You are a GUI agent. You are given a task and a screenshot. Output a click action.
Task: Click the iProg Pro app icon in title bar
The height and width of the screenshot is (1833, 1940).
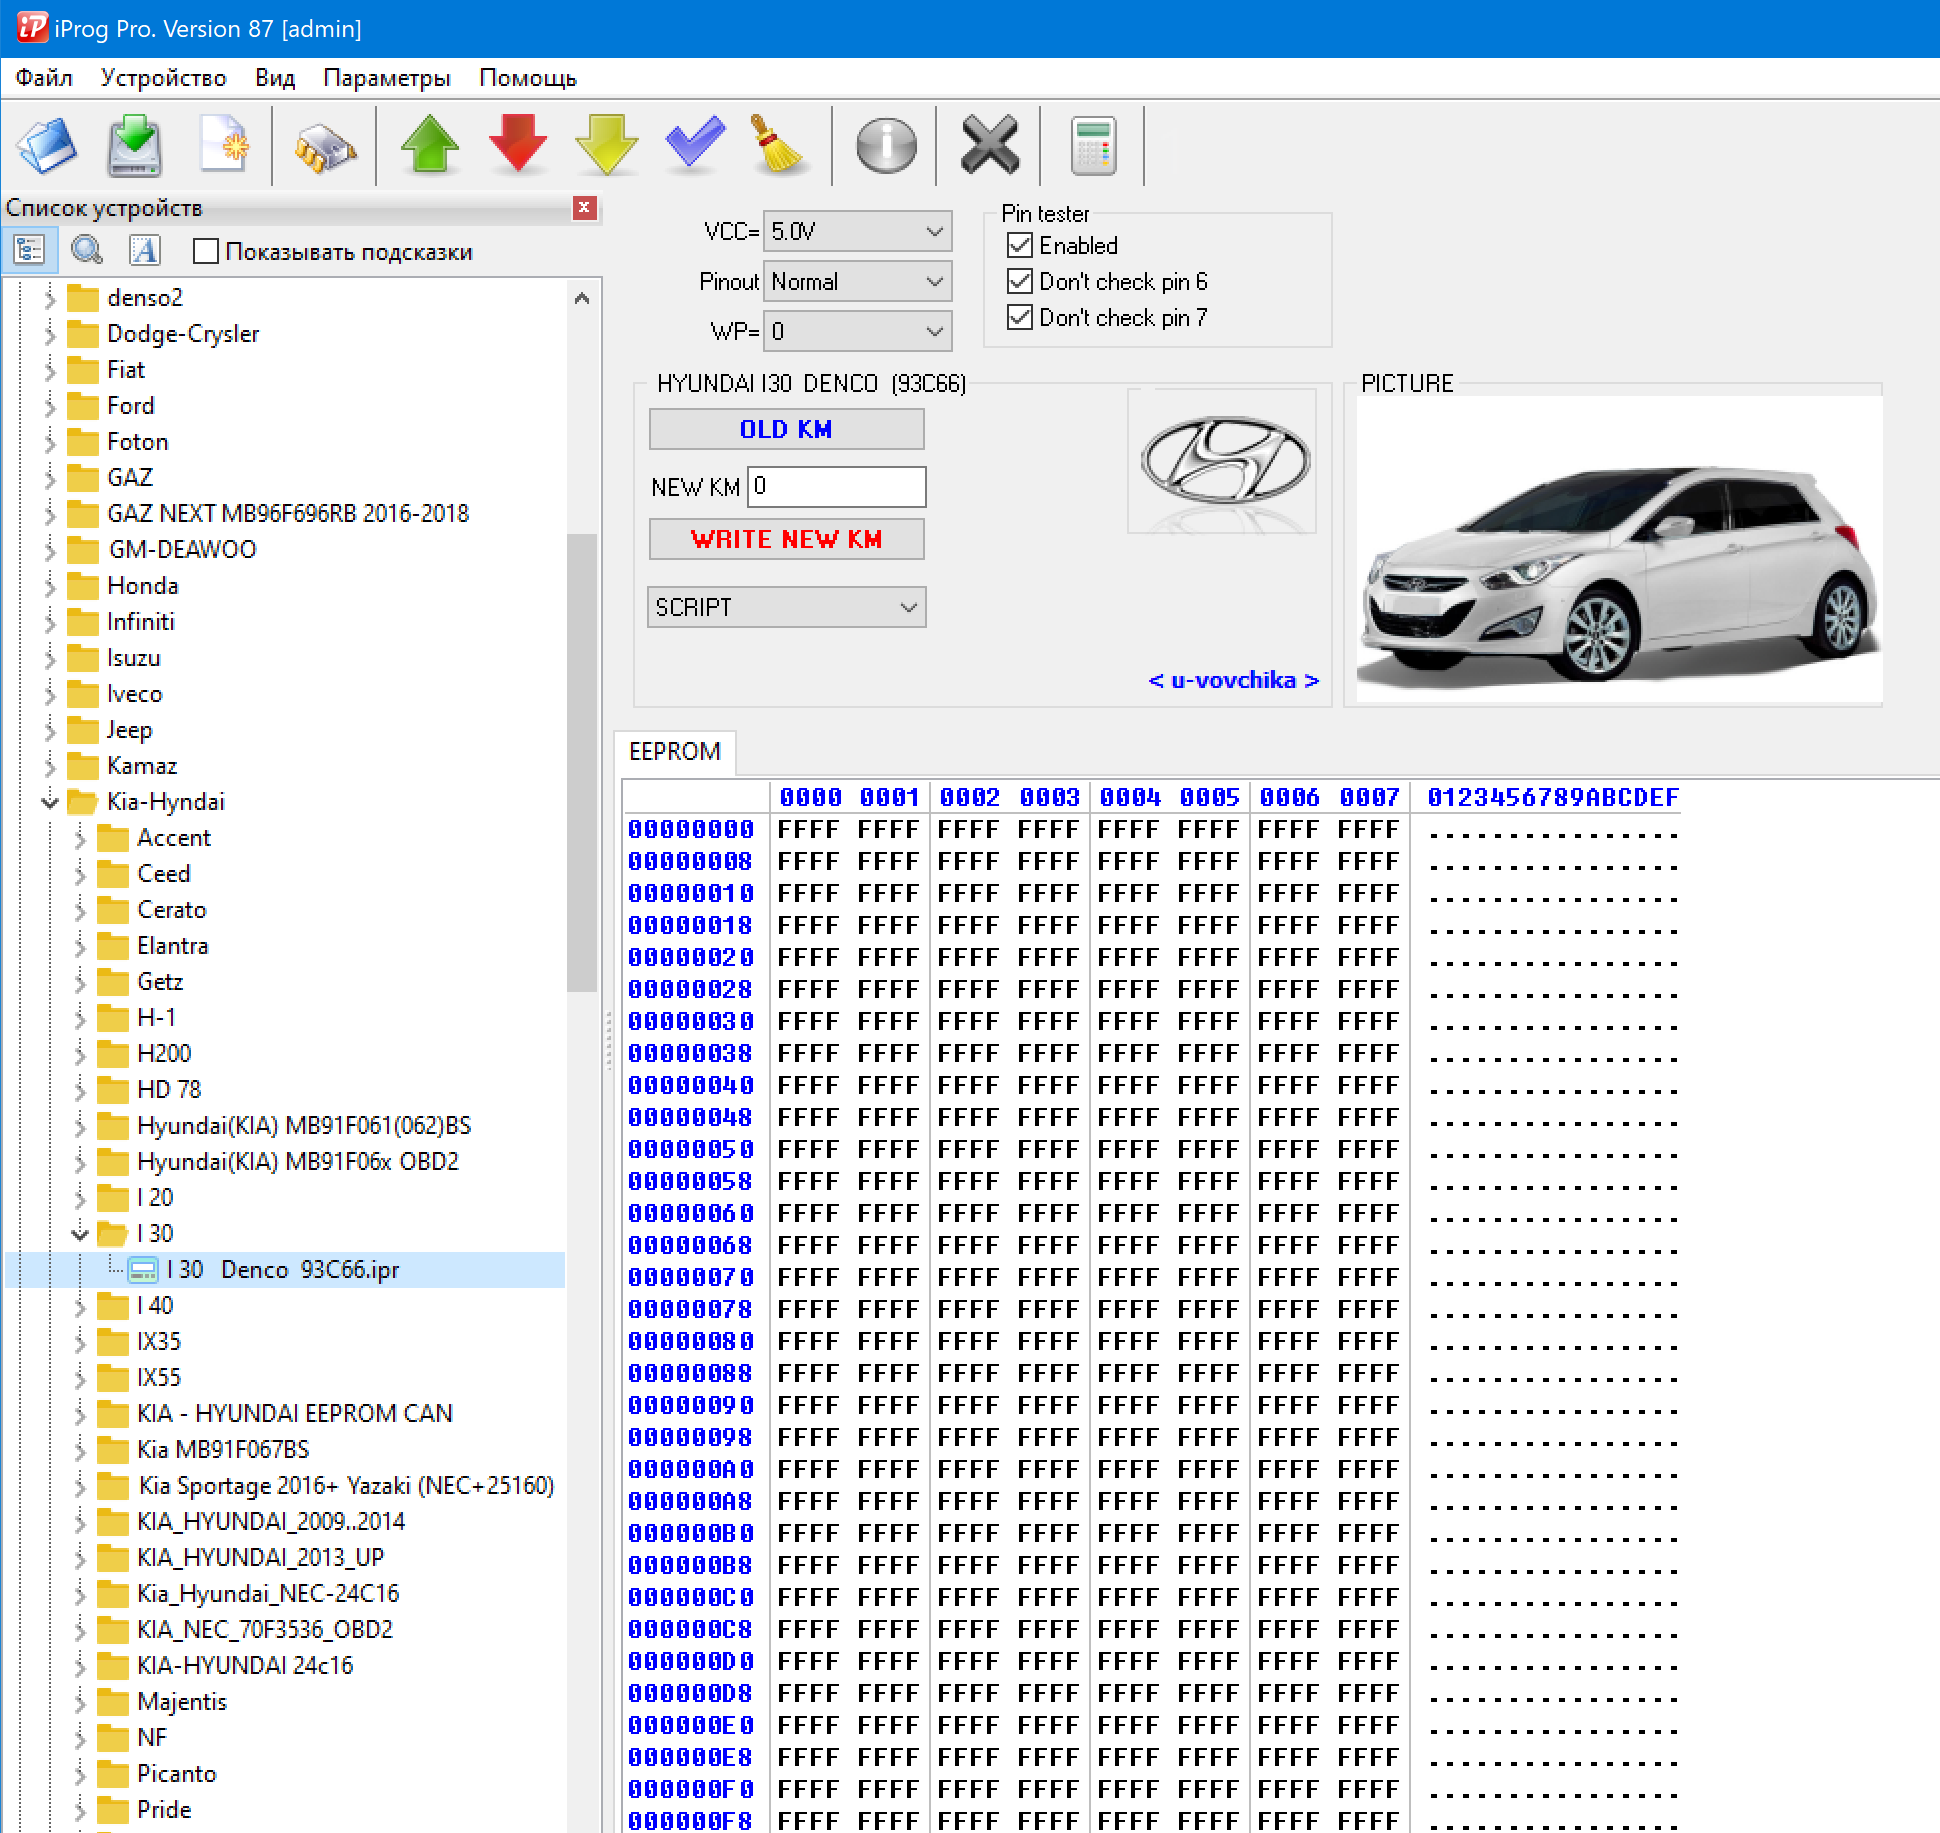coord(31,27)
